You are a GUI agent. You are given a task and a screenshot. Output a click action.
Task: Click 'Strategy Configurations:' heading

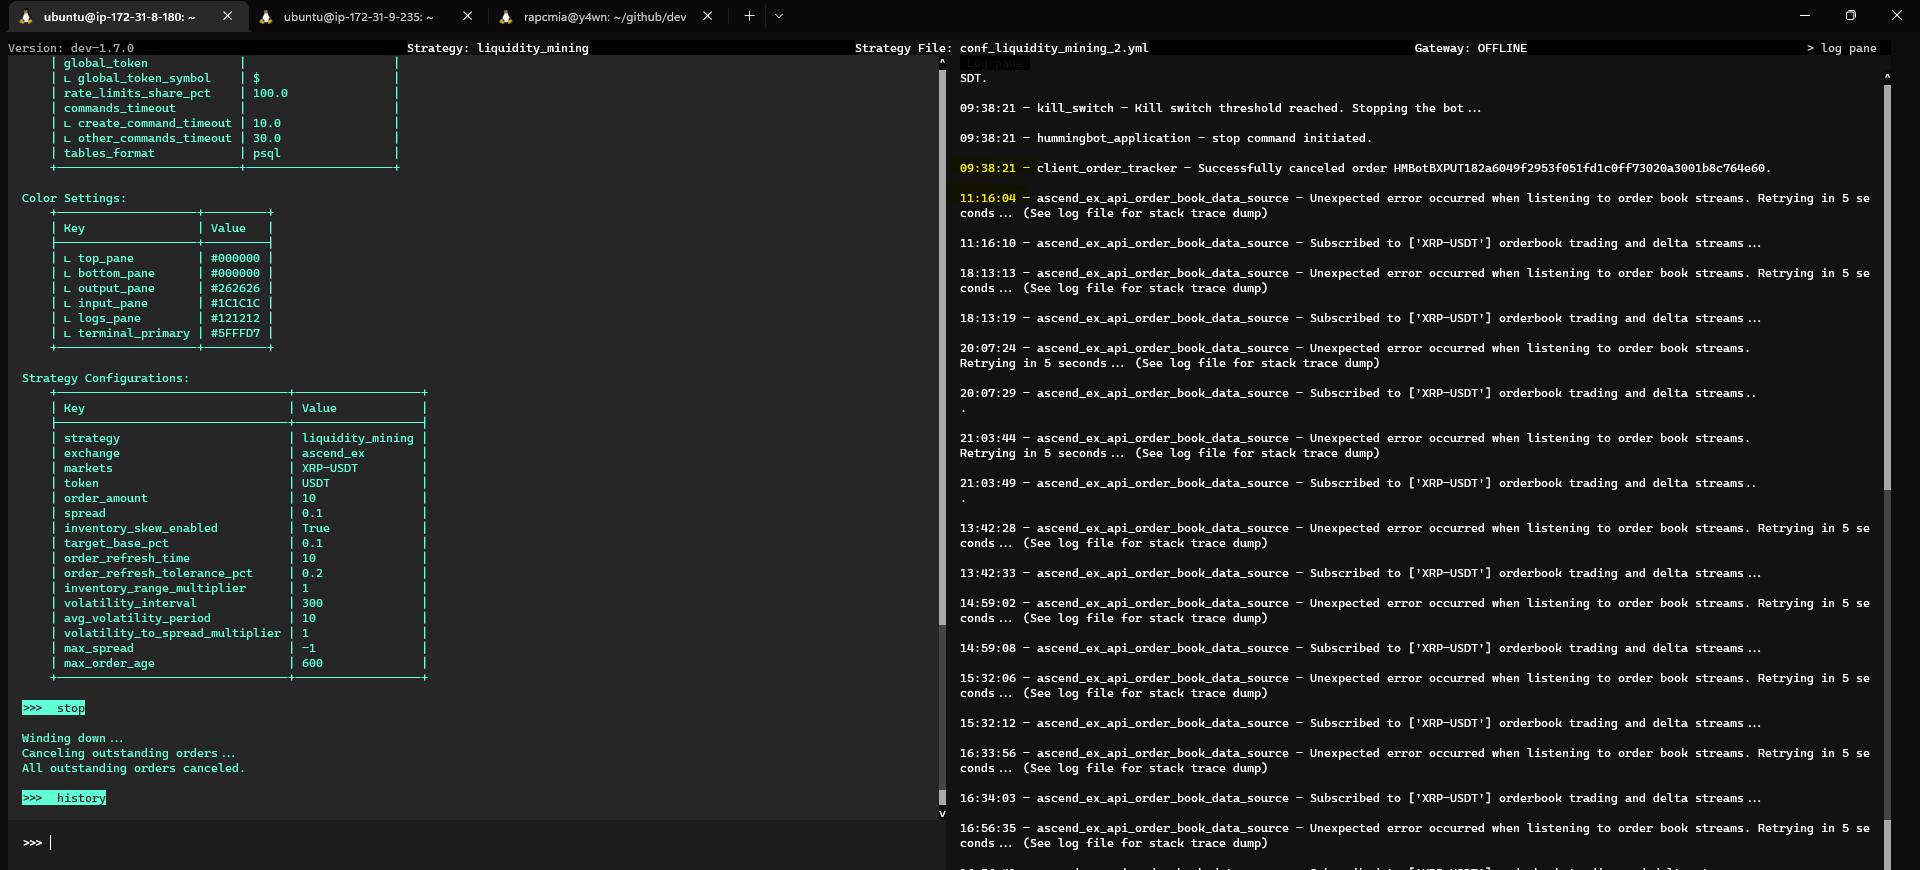(x=105, y=378)
